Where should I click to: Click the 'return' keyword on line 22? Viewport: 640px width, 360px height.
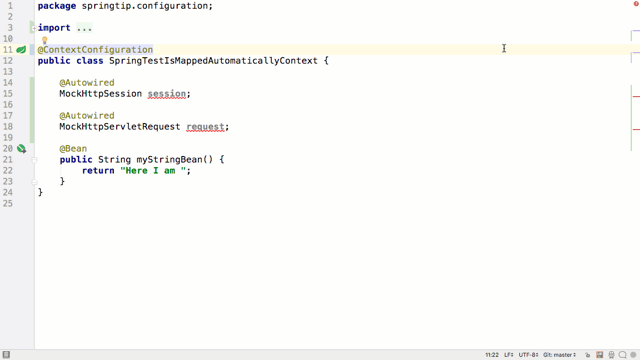98,171
